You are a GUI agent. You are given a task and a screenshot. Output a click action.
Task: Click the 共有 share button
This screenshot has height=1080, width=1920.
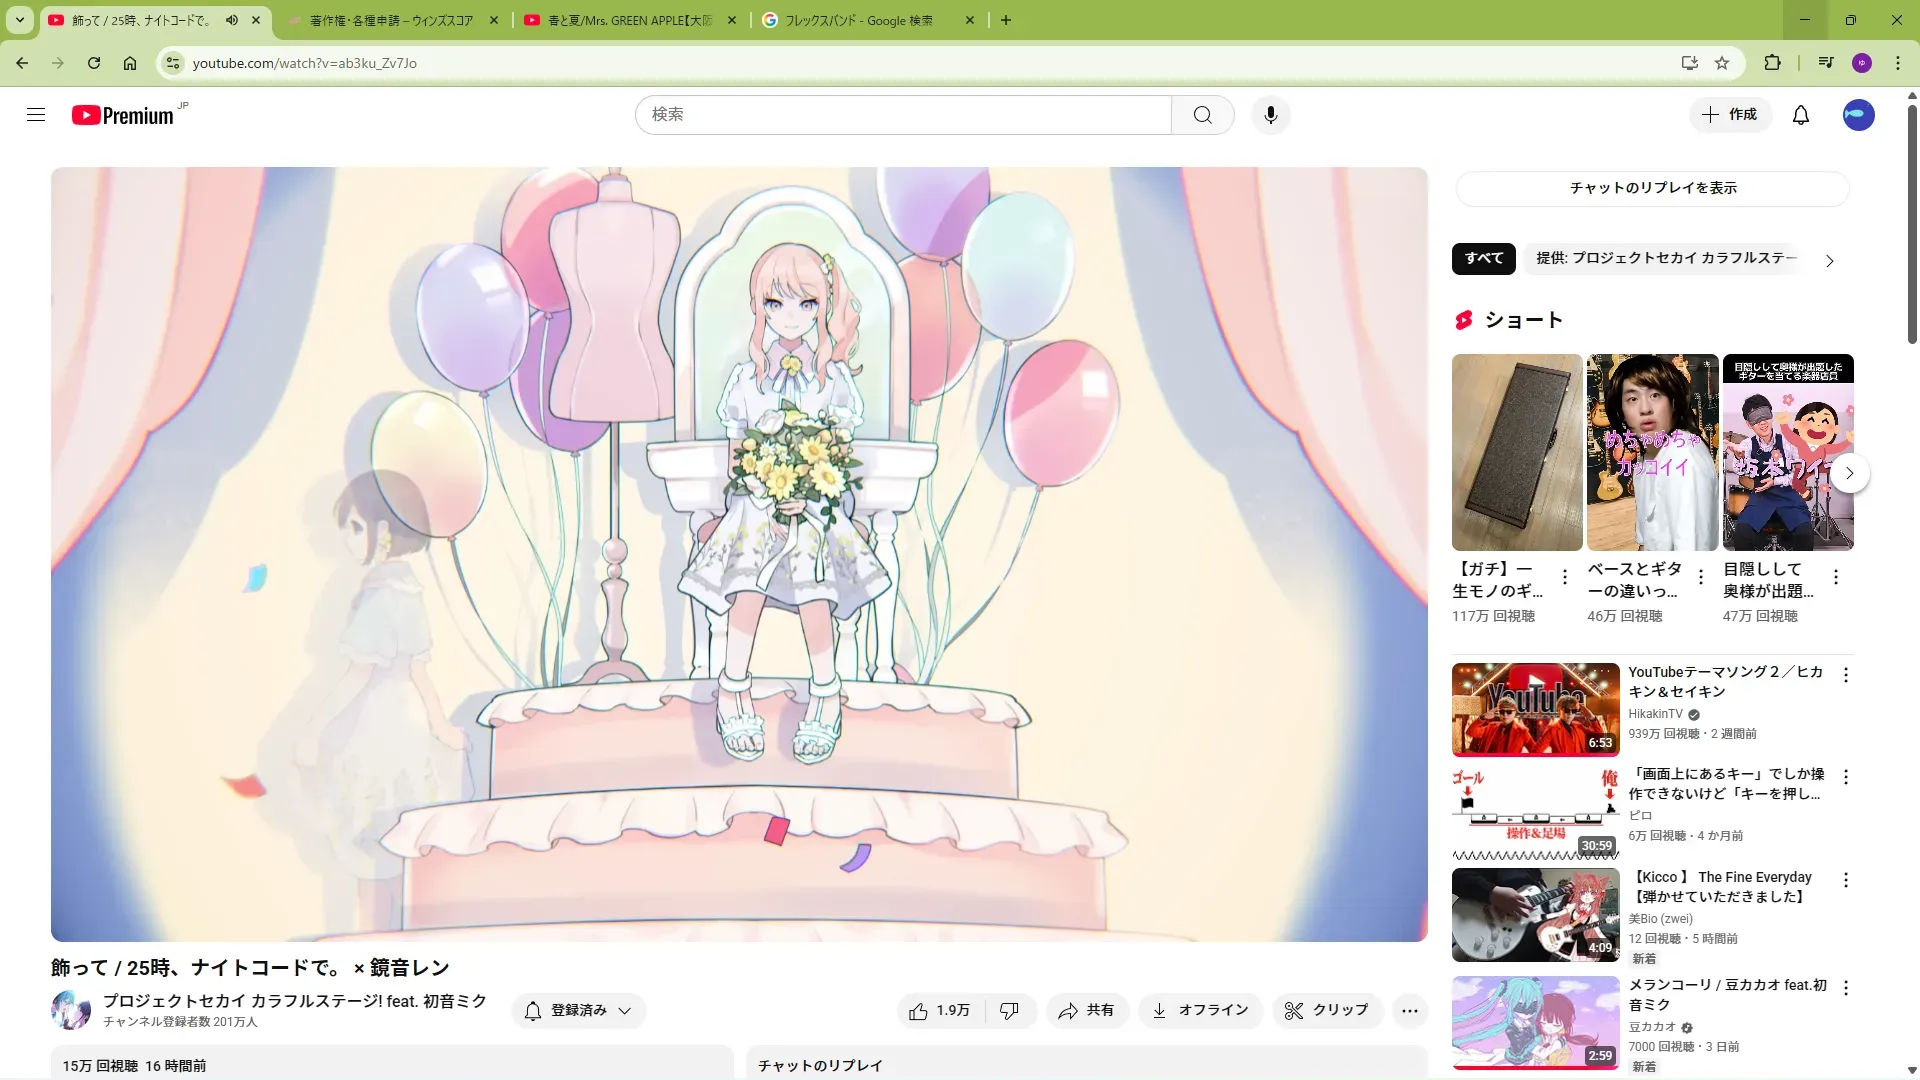click(x=1087, y=1011)
